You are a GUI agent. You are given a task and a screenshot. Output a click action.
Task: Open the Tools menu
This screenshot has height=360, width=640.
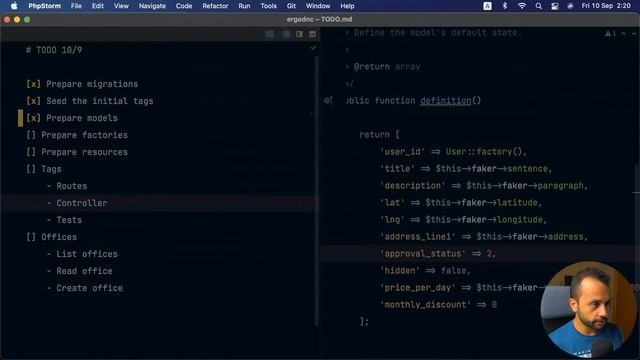coord(268,6)
